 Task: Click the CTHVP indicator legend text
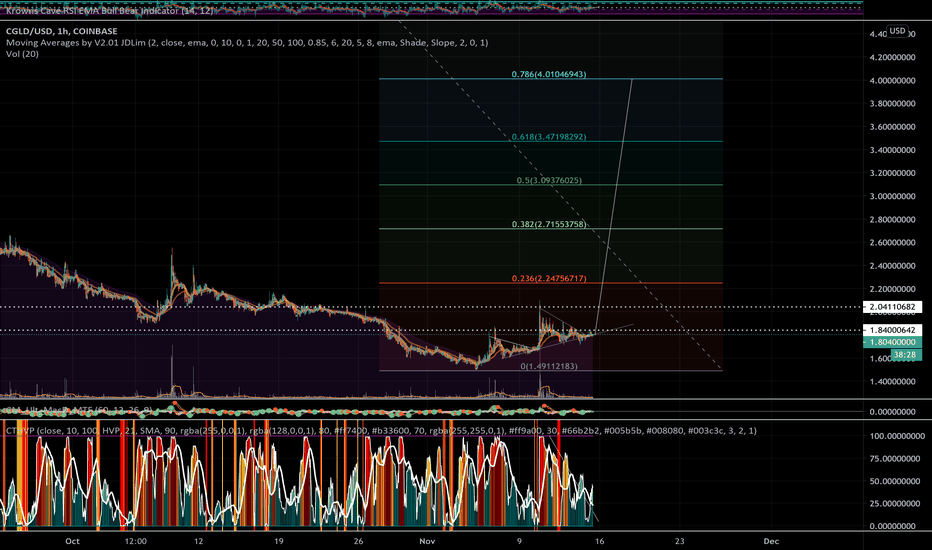coord(381,430)
